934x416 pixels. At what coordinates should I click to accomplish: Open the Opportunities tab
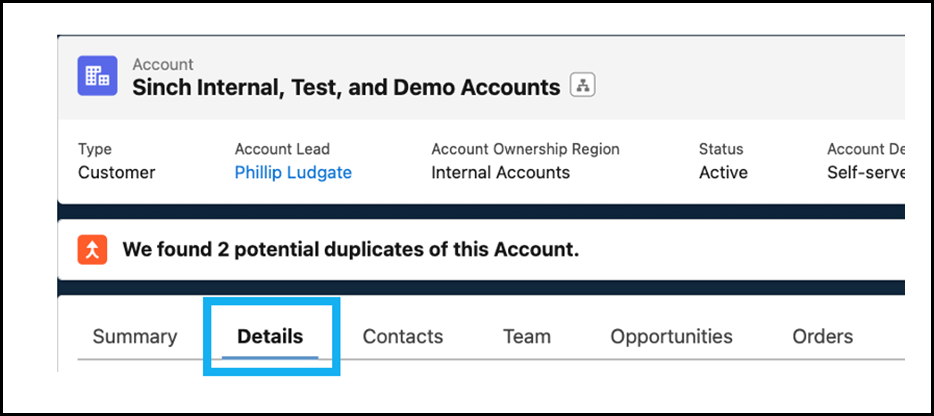click(x=671, y=336)
